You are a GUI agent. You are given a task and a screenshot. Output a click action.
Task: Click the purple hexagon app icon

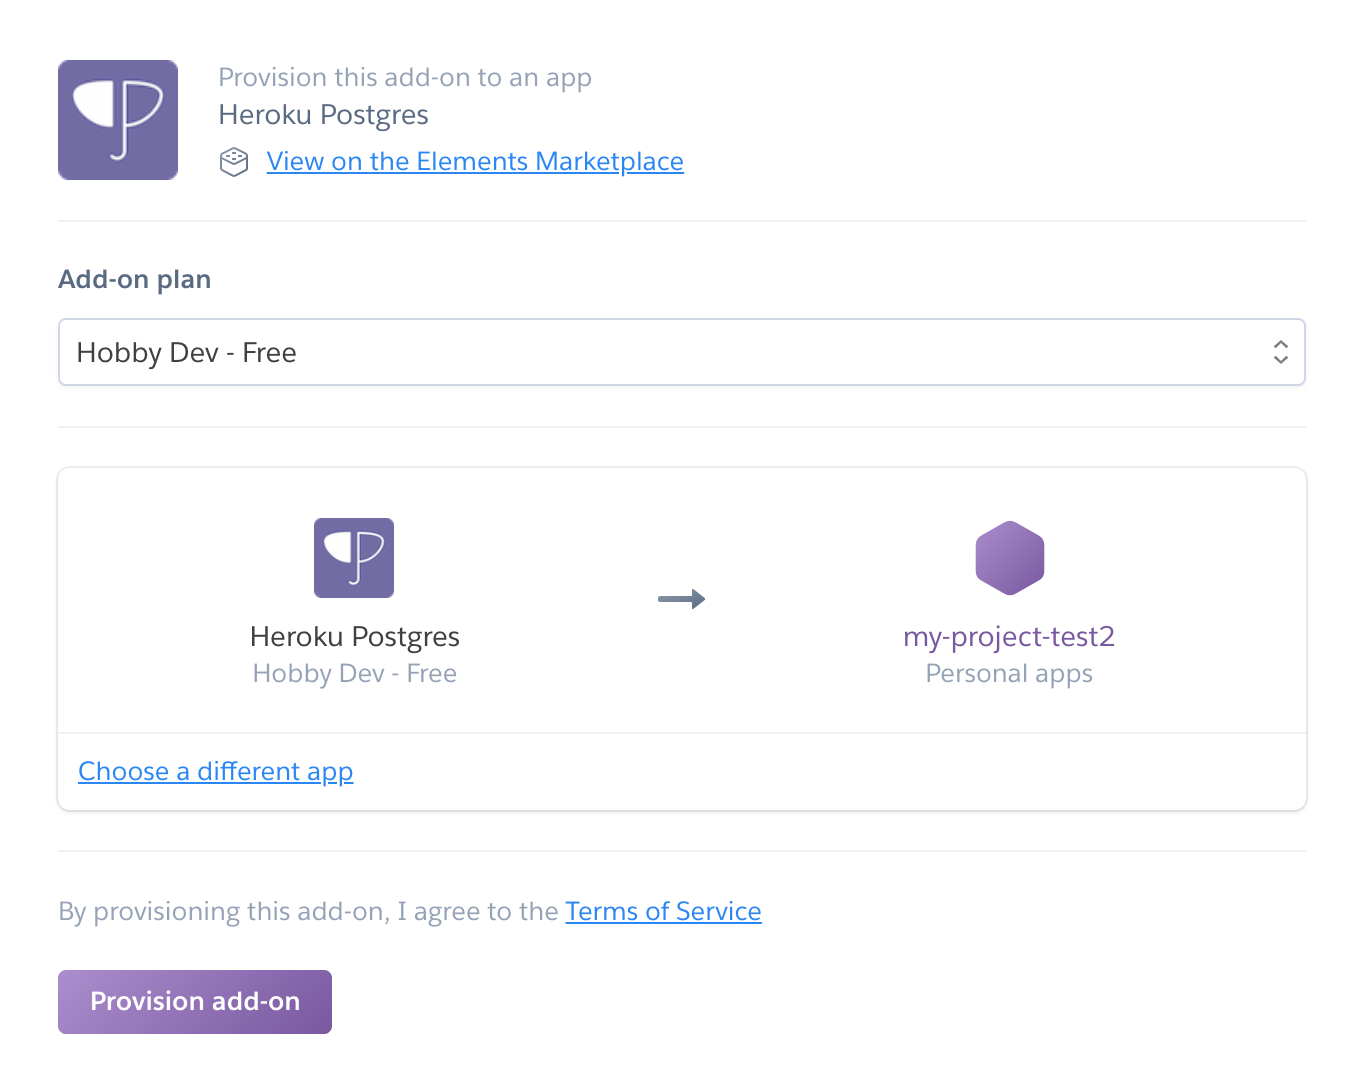point(1010,558)
